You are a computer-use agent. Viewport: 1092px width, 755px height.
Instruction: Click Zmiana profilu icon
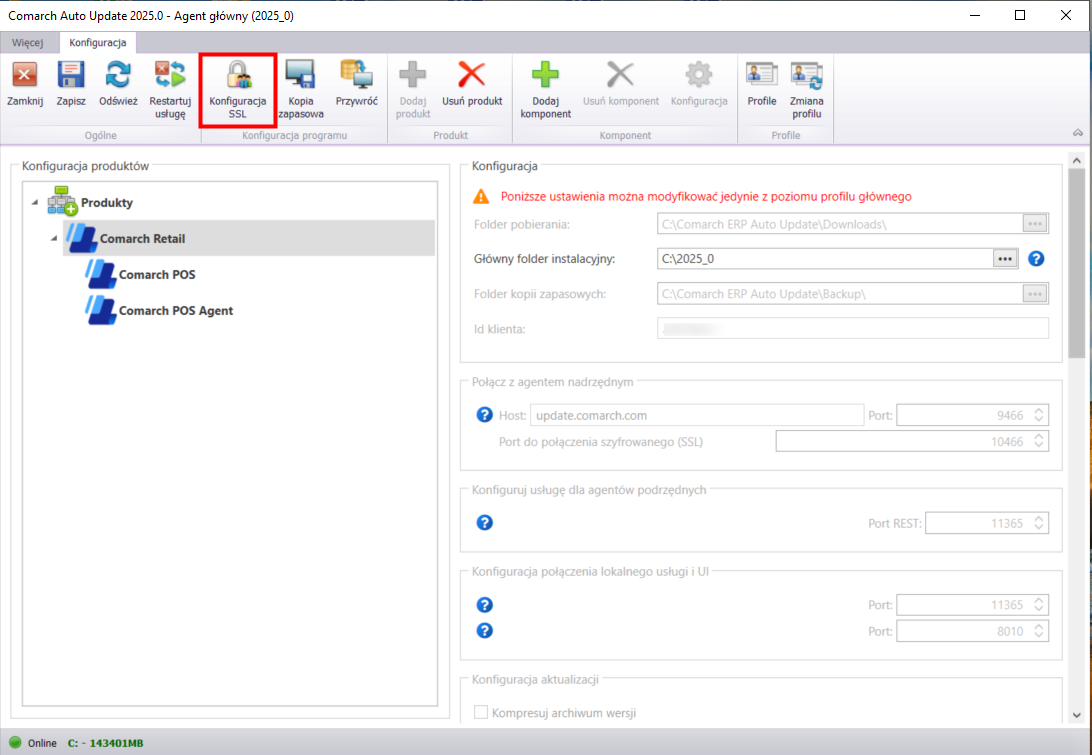[806, 75]
